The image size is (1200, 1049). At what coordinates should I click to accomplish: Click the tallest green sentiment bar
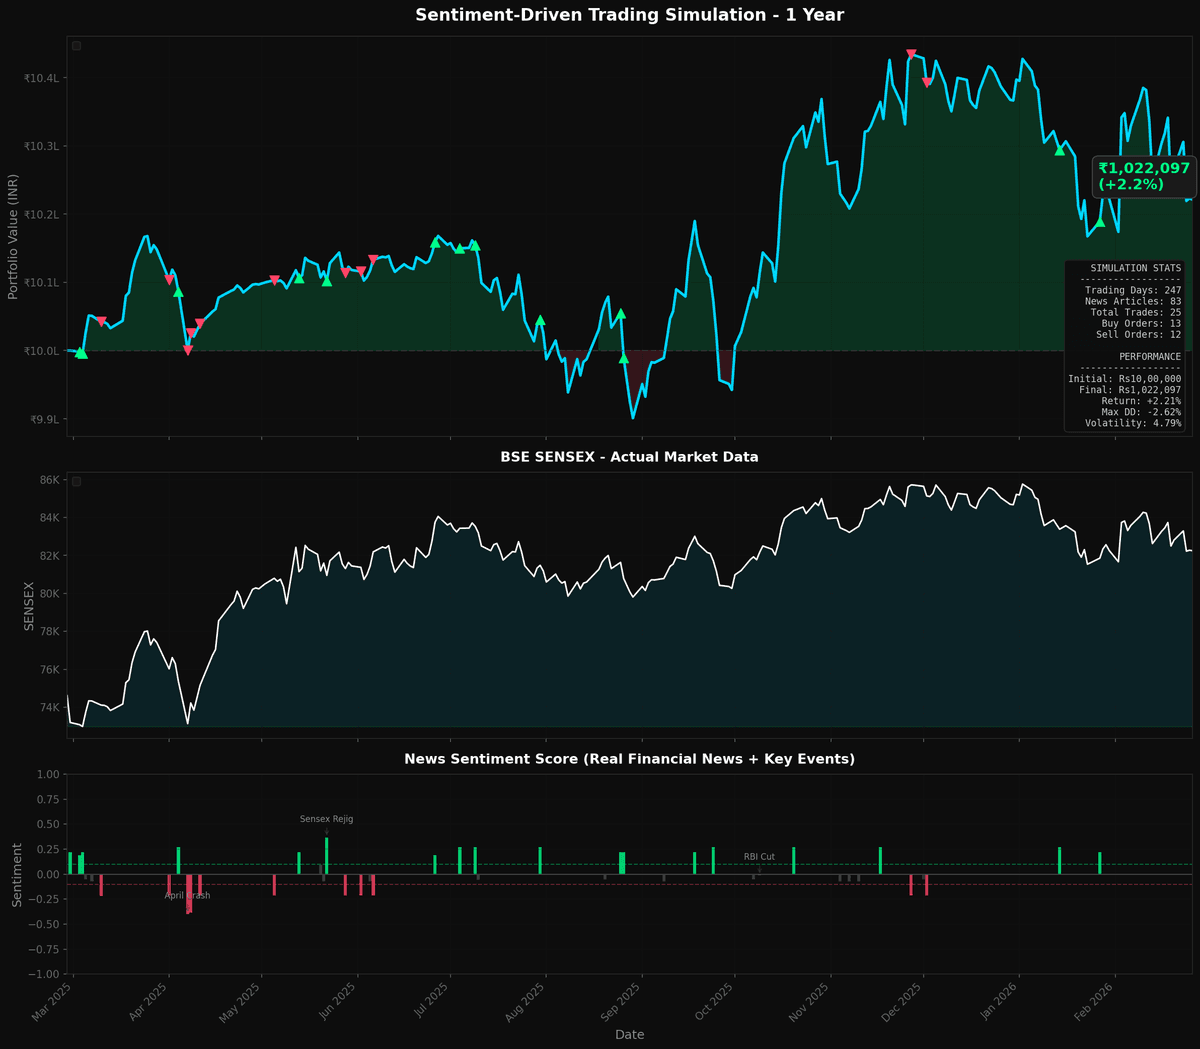coord(326,856)
